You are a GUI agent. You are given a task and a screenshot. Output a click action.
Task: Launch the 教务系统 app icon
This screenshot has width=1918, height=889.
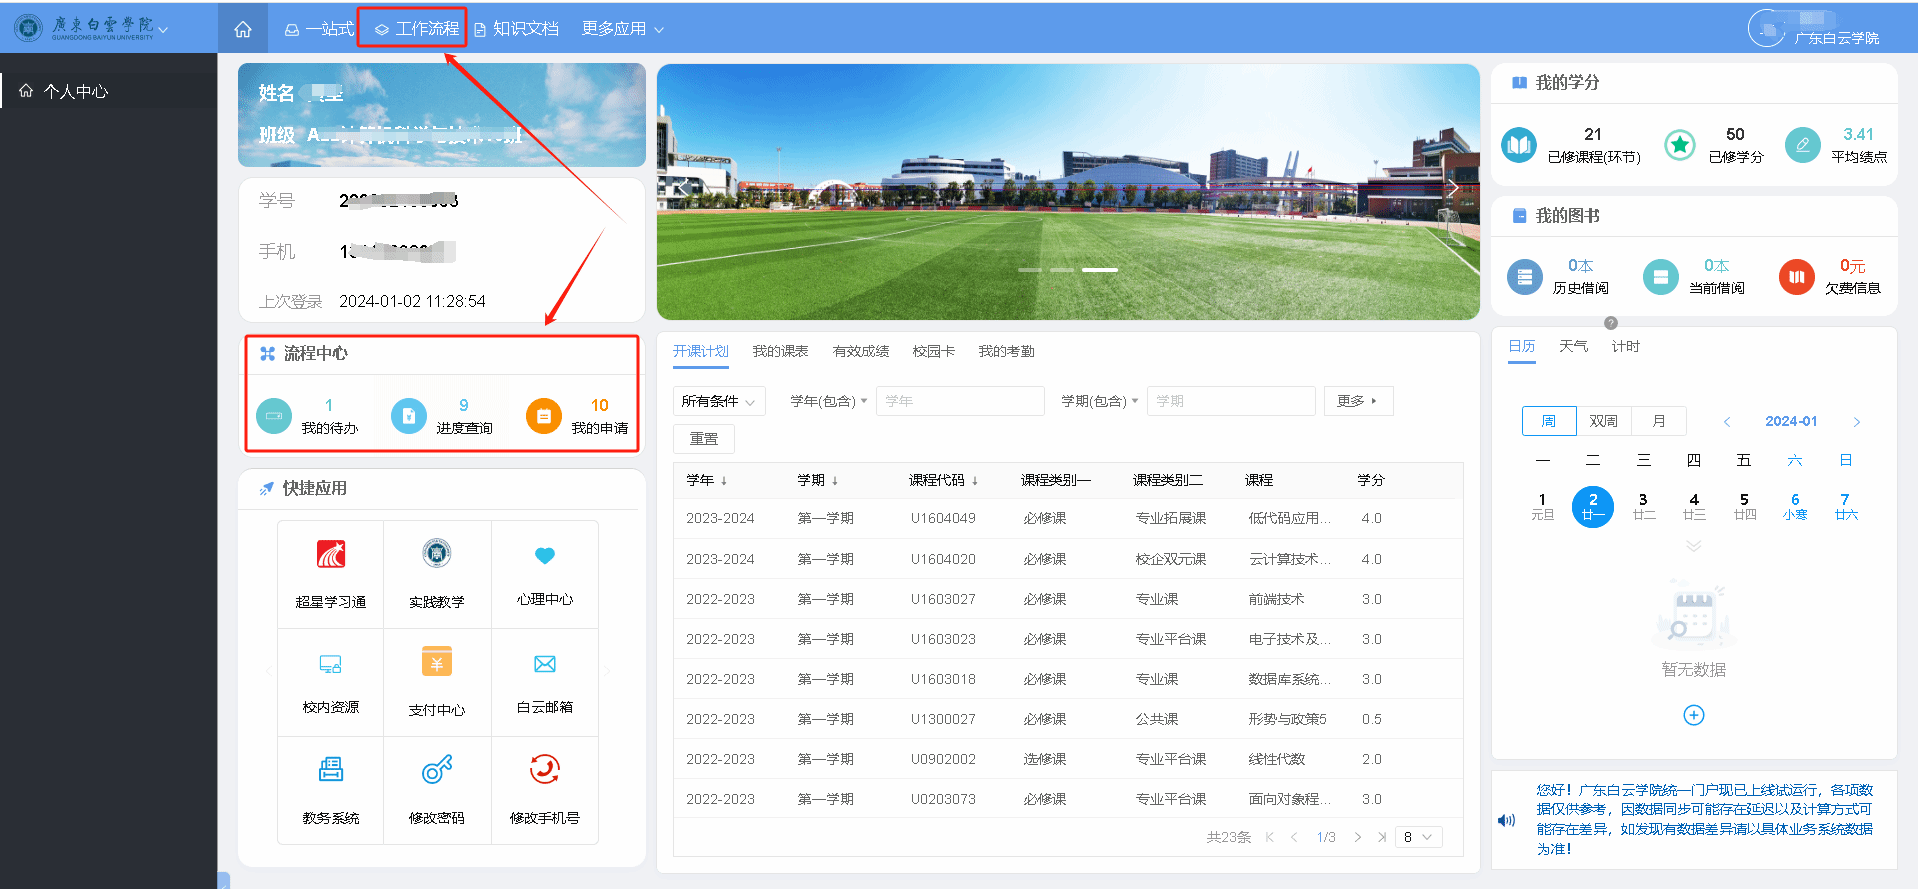pos(331,770)
